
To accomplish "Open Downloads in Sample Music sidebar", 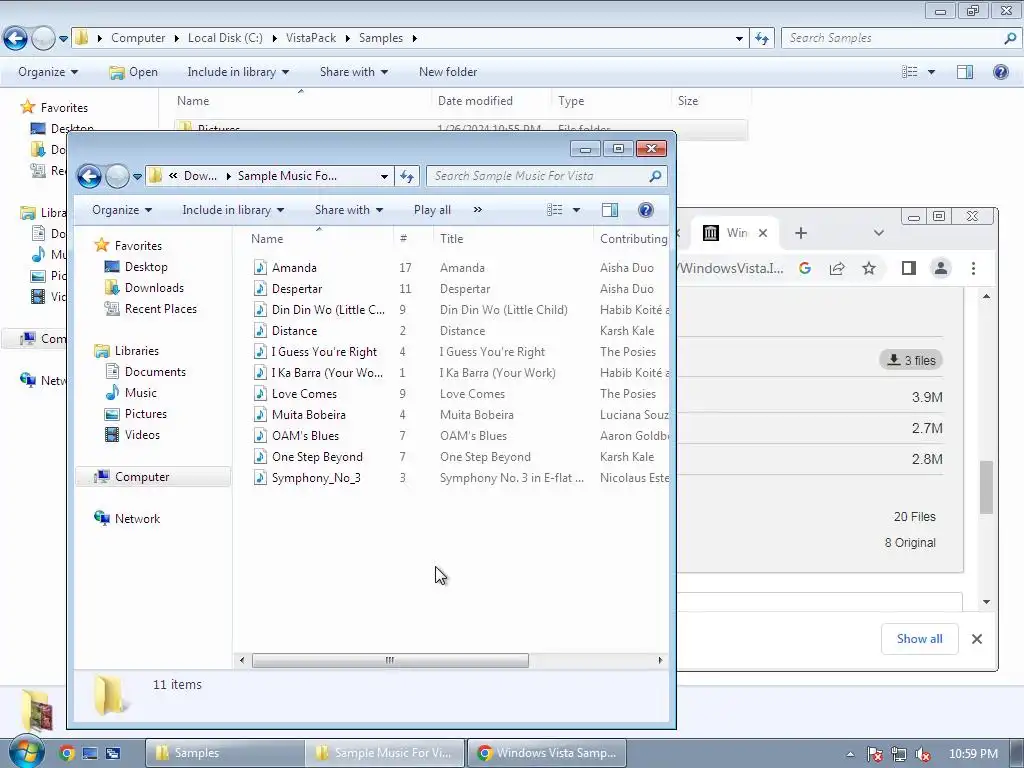I will tap(154, 287).
